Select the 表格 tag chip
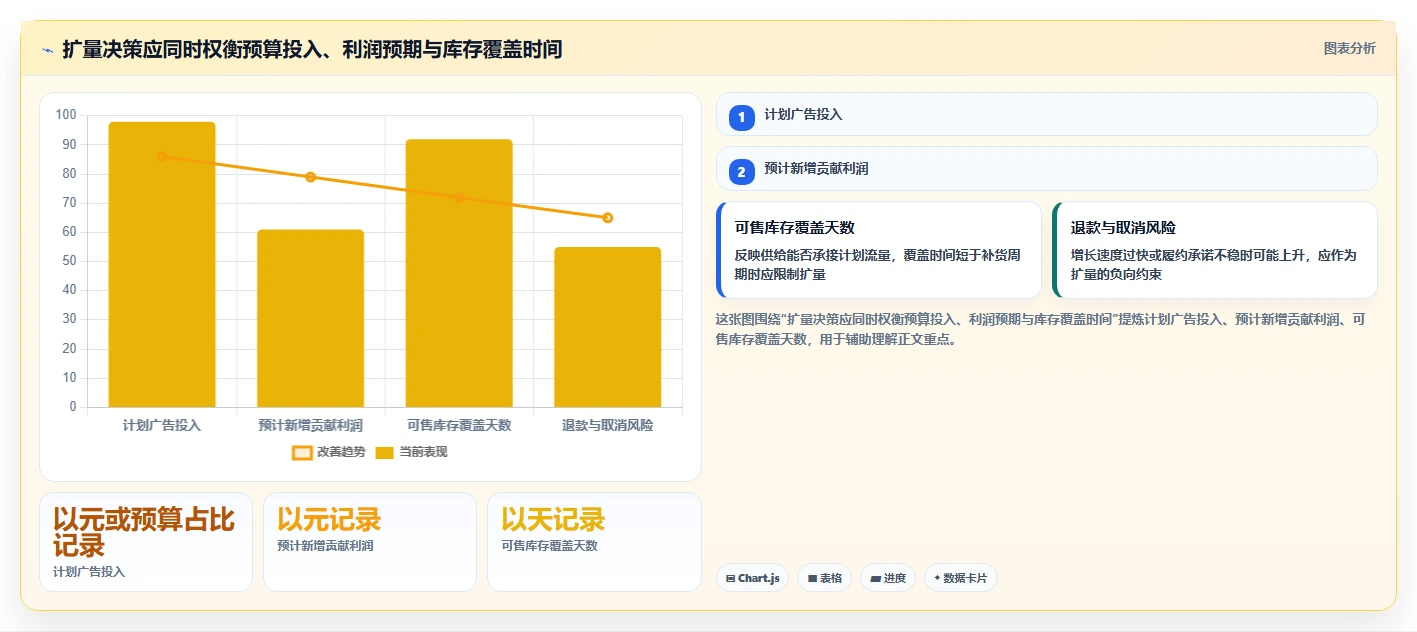The width and height of the screenshot is (1417, 632). (824, 578)
